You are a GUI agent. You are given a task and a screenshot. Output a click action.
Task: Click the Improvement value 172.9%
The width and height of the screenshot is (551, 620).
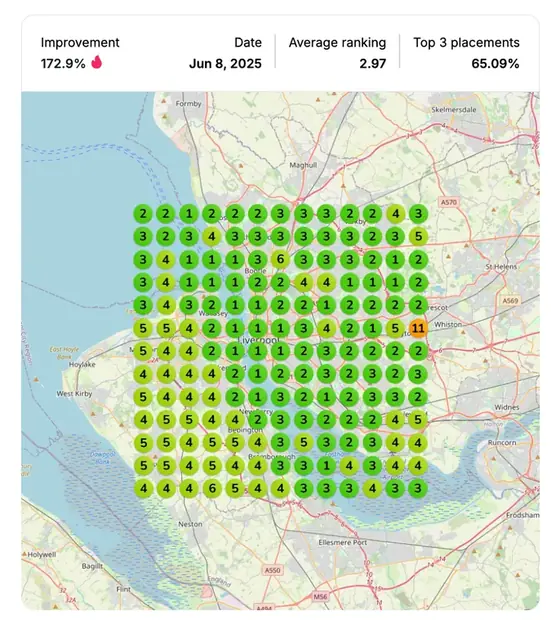point(63,63)
